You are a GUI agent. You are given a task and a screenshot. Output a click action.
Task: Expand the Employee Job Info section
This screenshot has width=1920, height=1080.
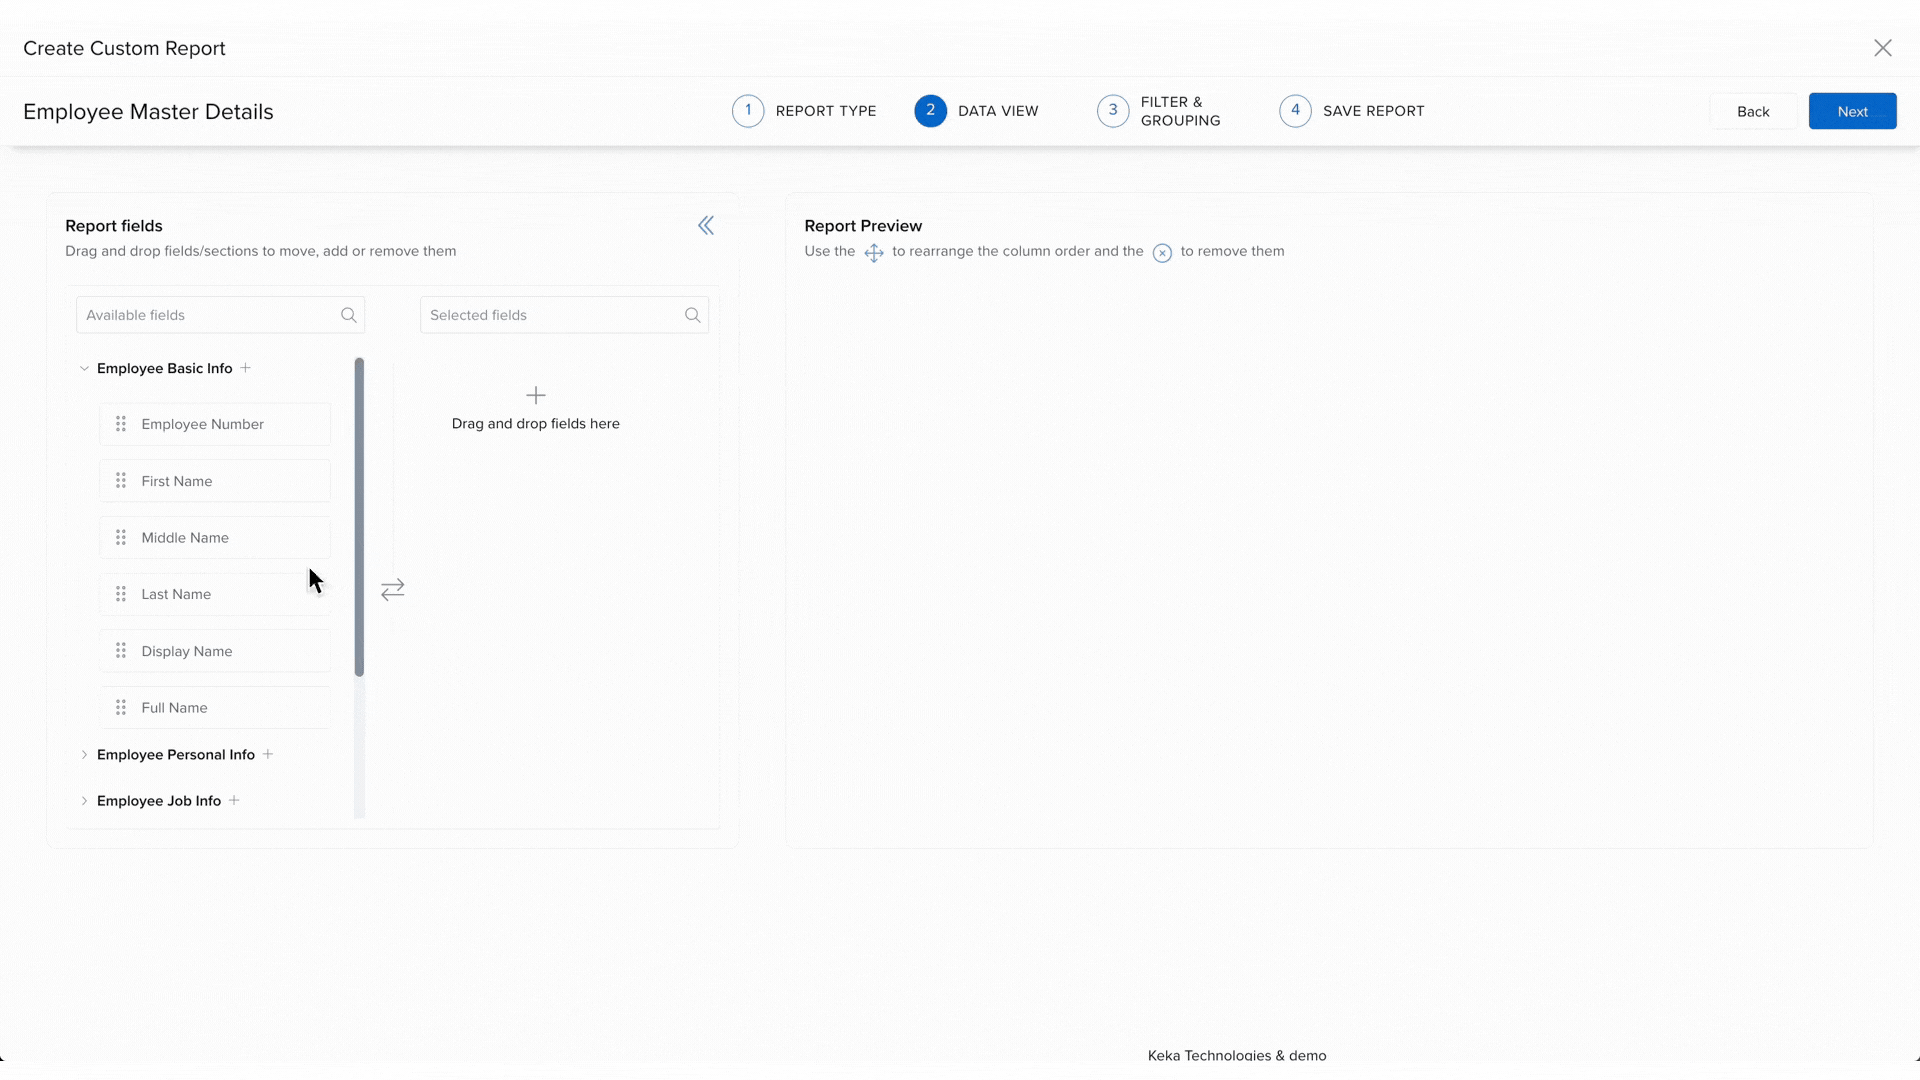point(84,801)
